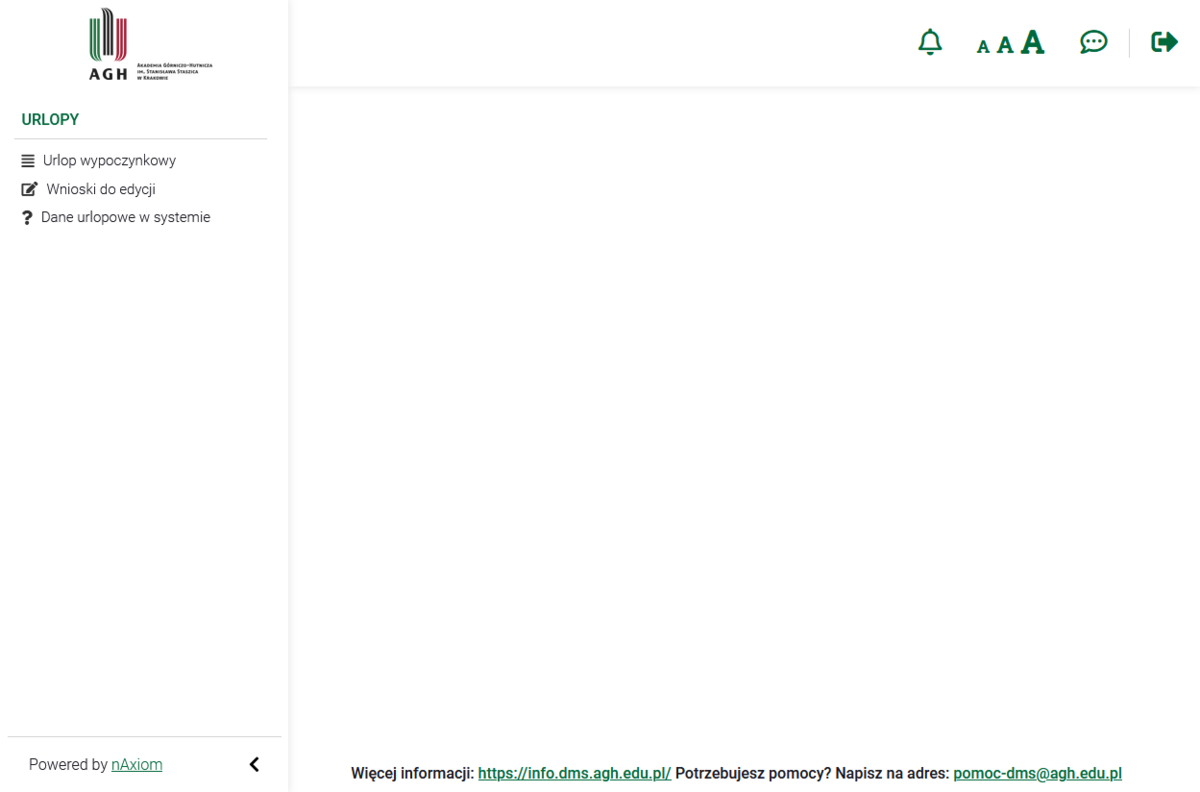This screenshot has width=1200, height=792.
Task: Open the Urlop wypoczynkowy menu item
Action: click(109, 160)
